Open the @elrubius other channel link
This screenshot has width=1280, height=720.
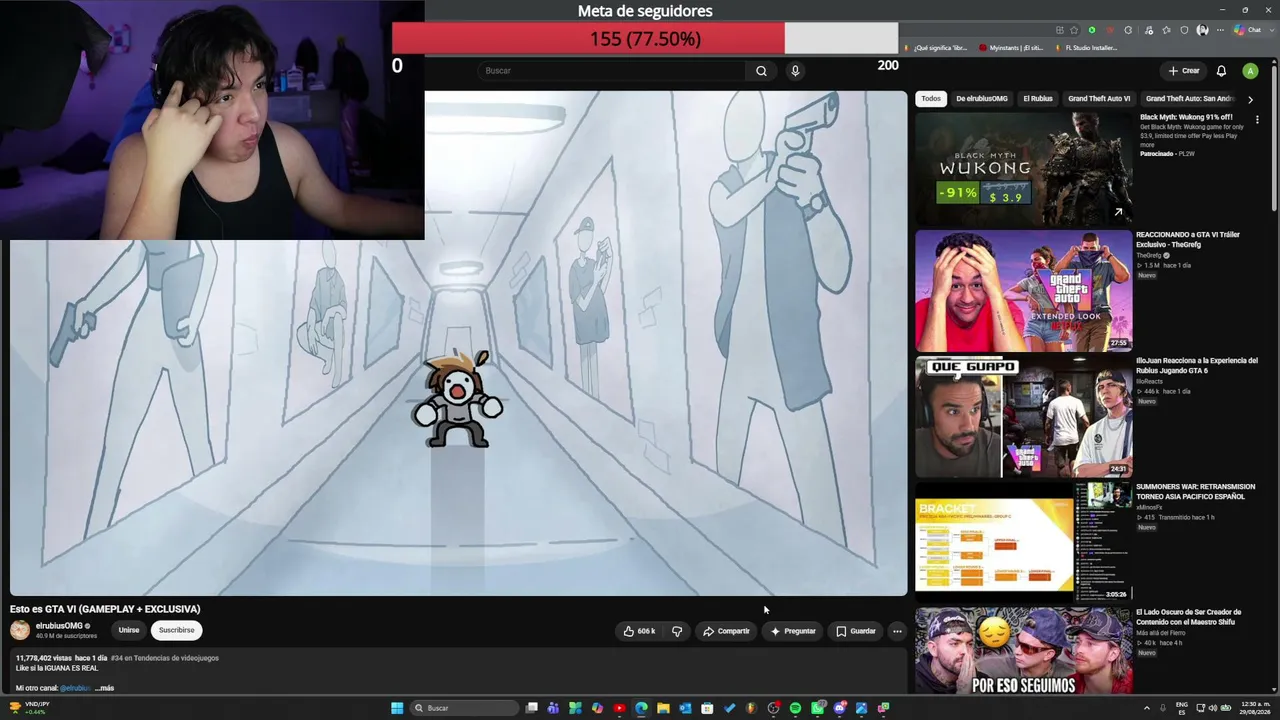75,688
